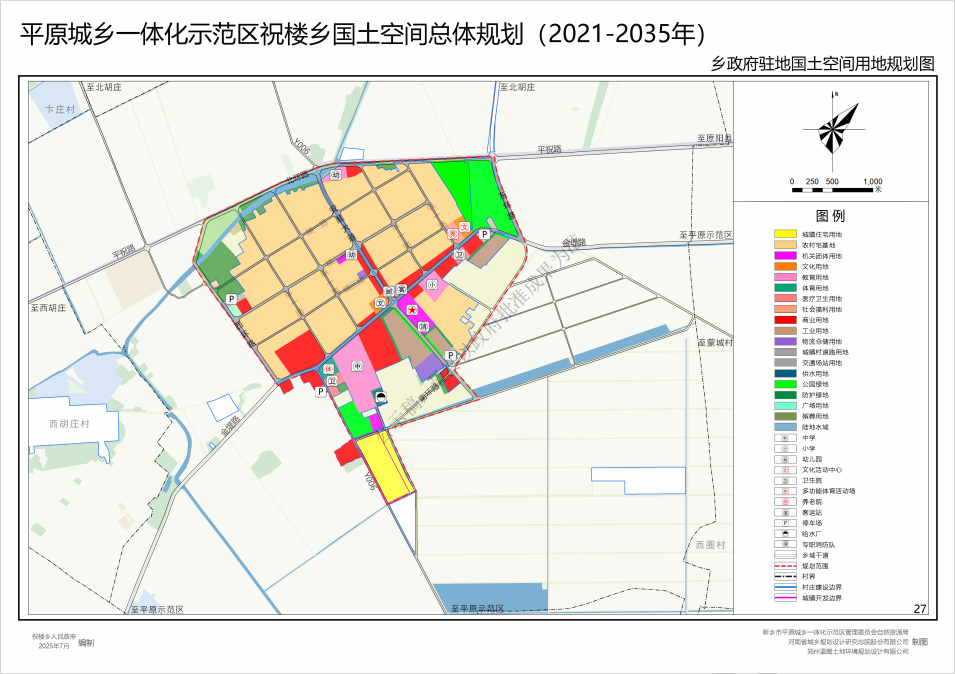Click the fire station marker on map
The height and width of the screenshot is (674, 955).
424,327
